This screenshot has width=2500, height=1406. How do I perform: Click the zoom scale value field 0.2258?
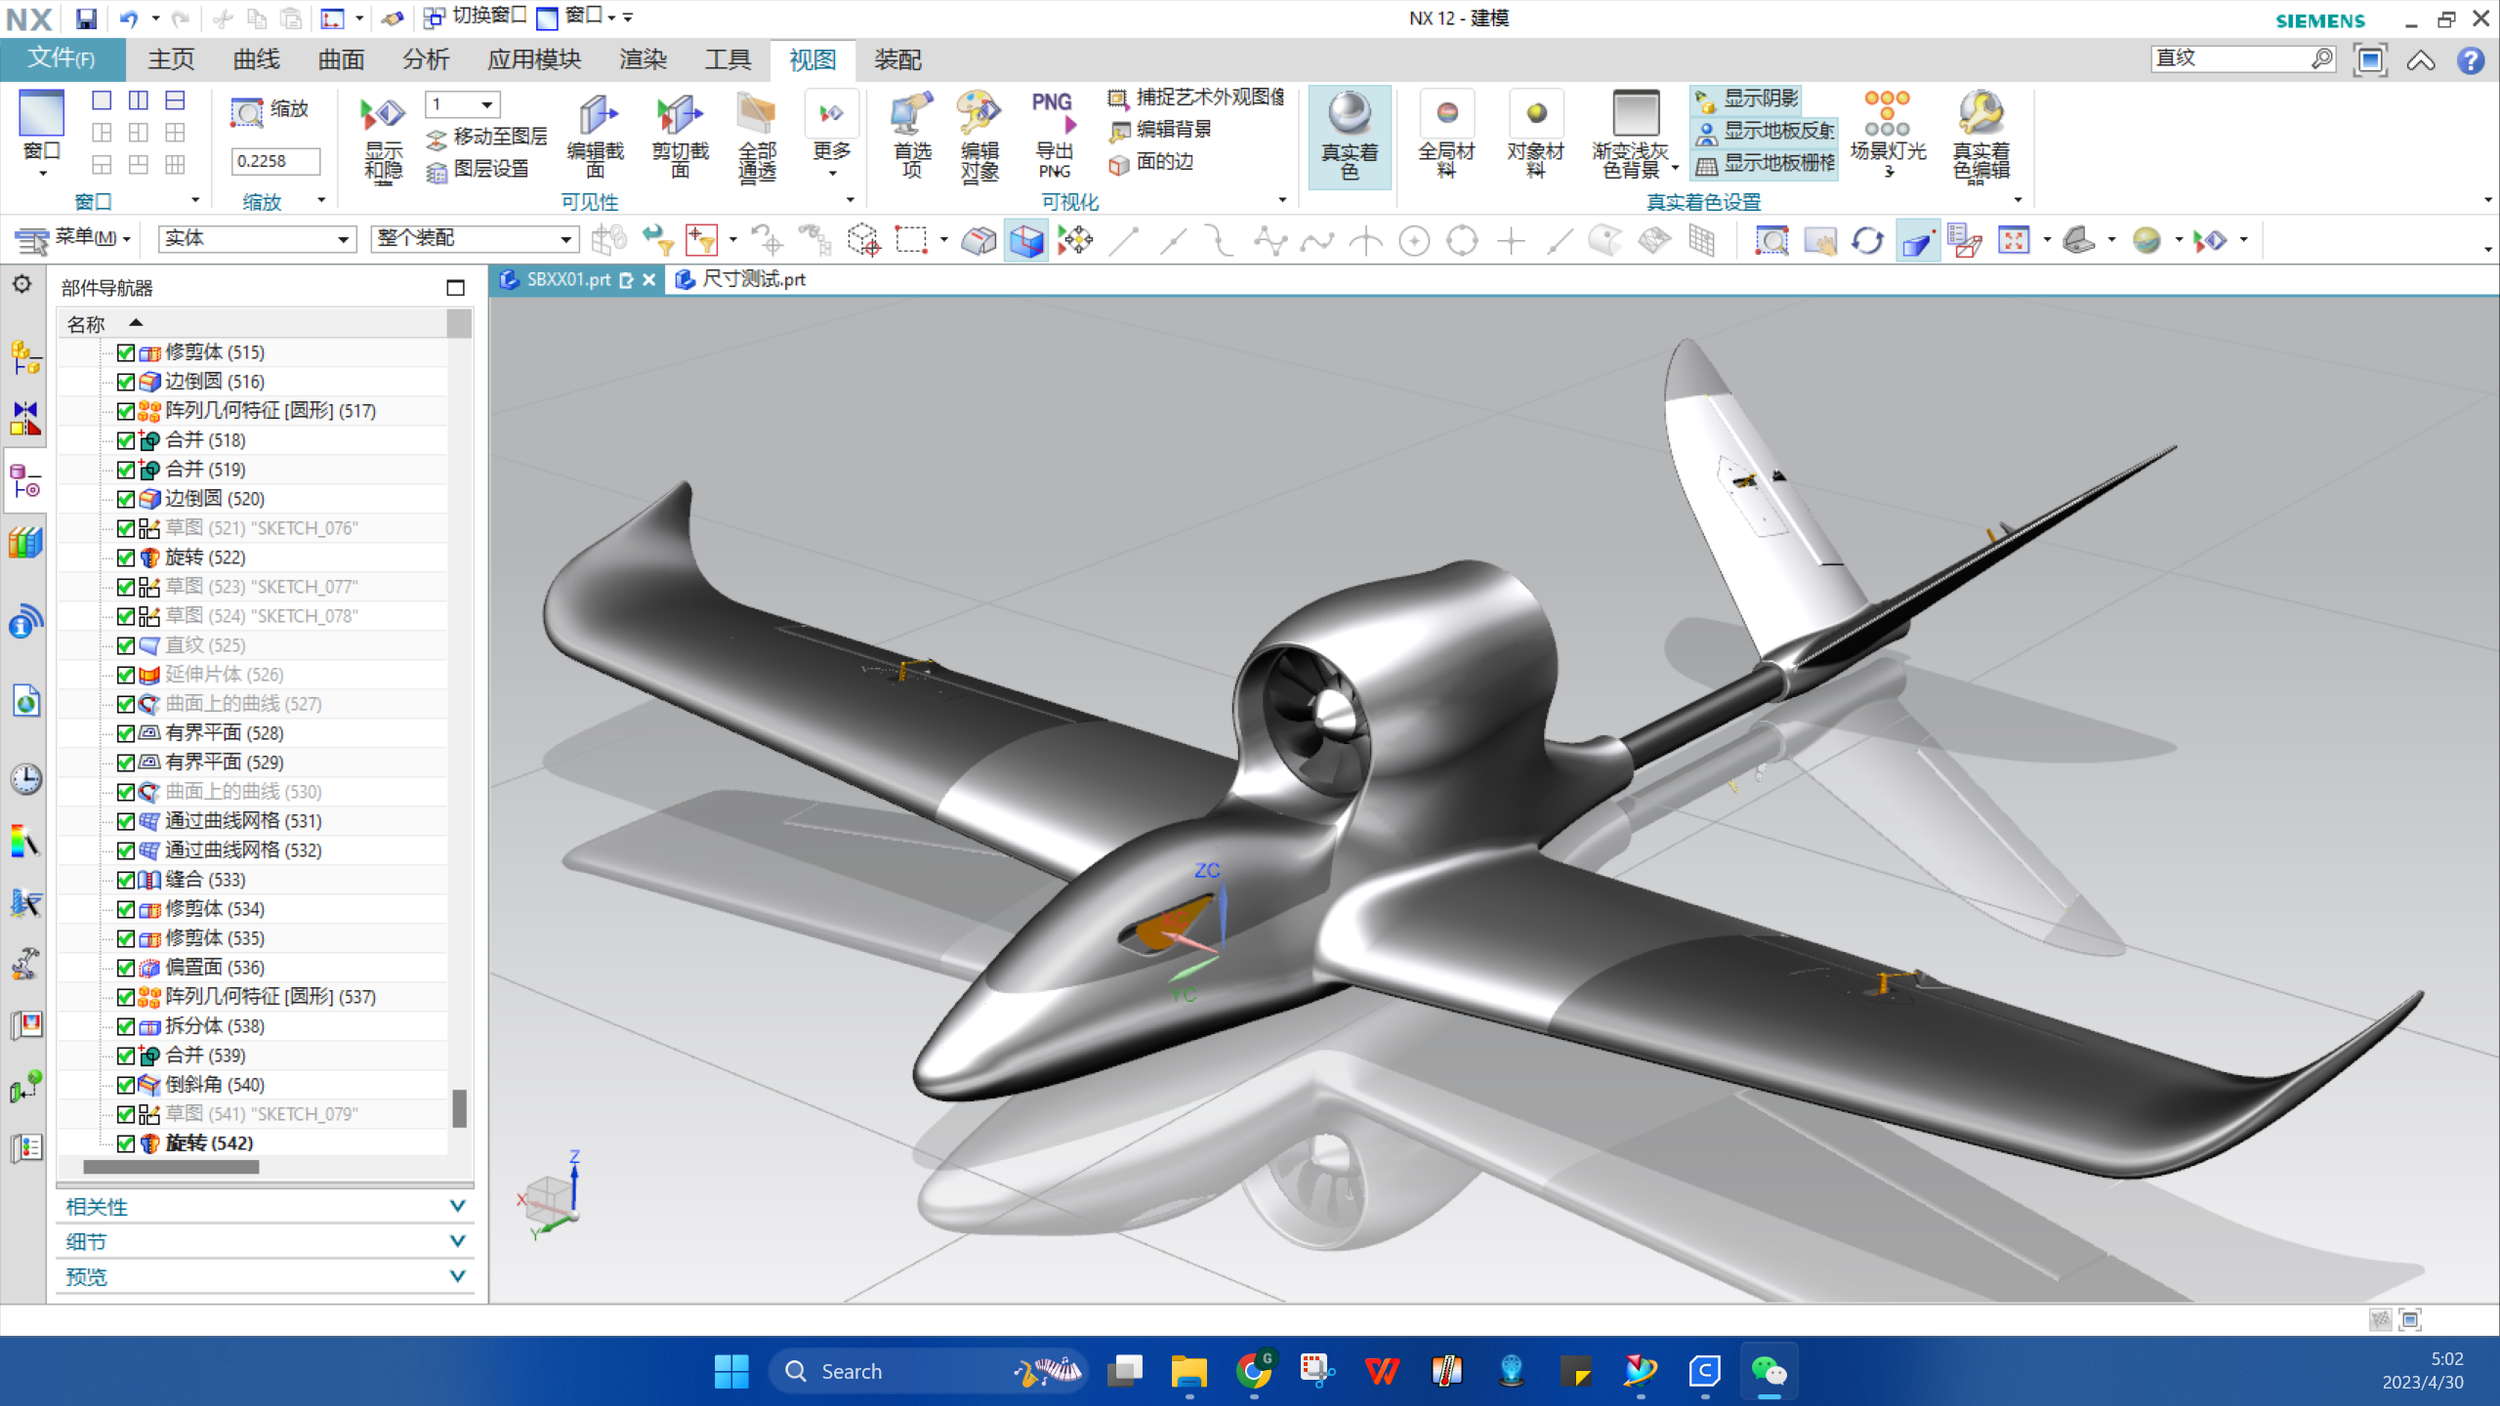tap(275, 161)
